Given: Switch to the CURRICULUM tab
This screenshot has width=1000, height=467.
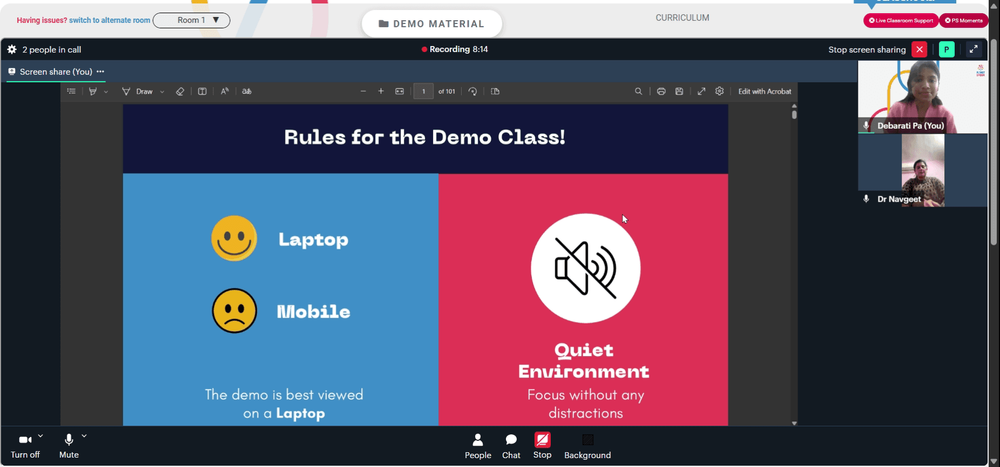Looking at the screenshot, I should (682, 18).
